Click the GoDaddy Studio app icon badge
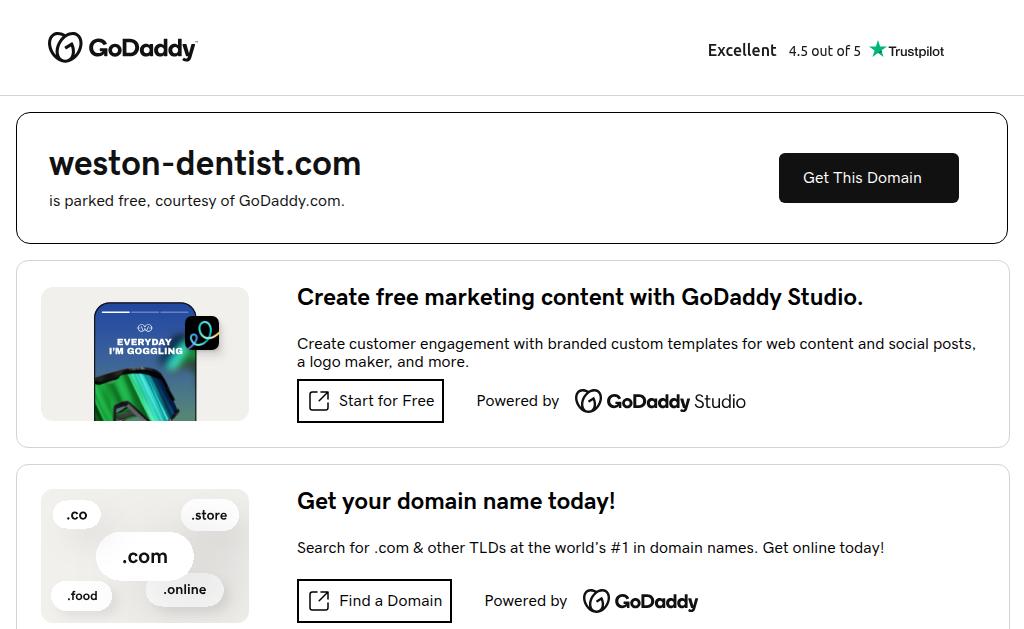Viewport: 1024px width, 629px height. 202,333
